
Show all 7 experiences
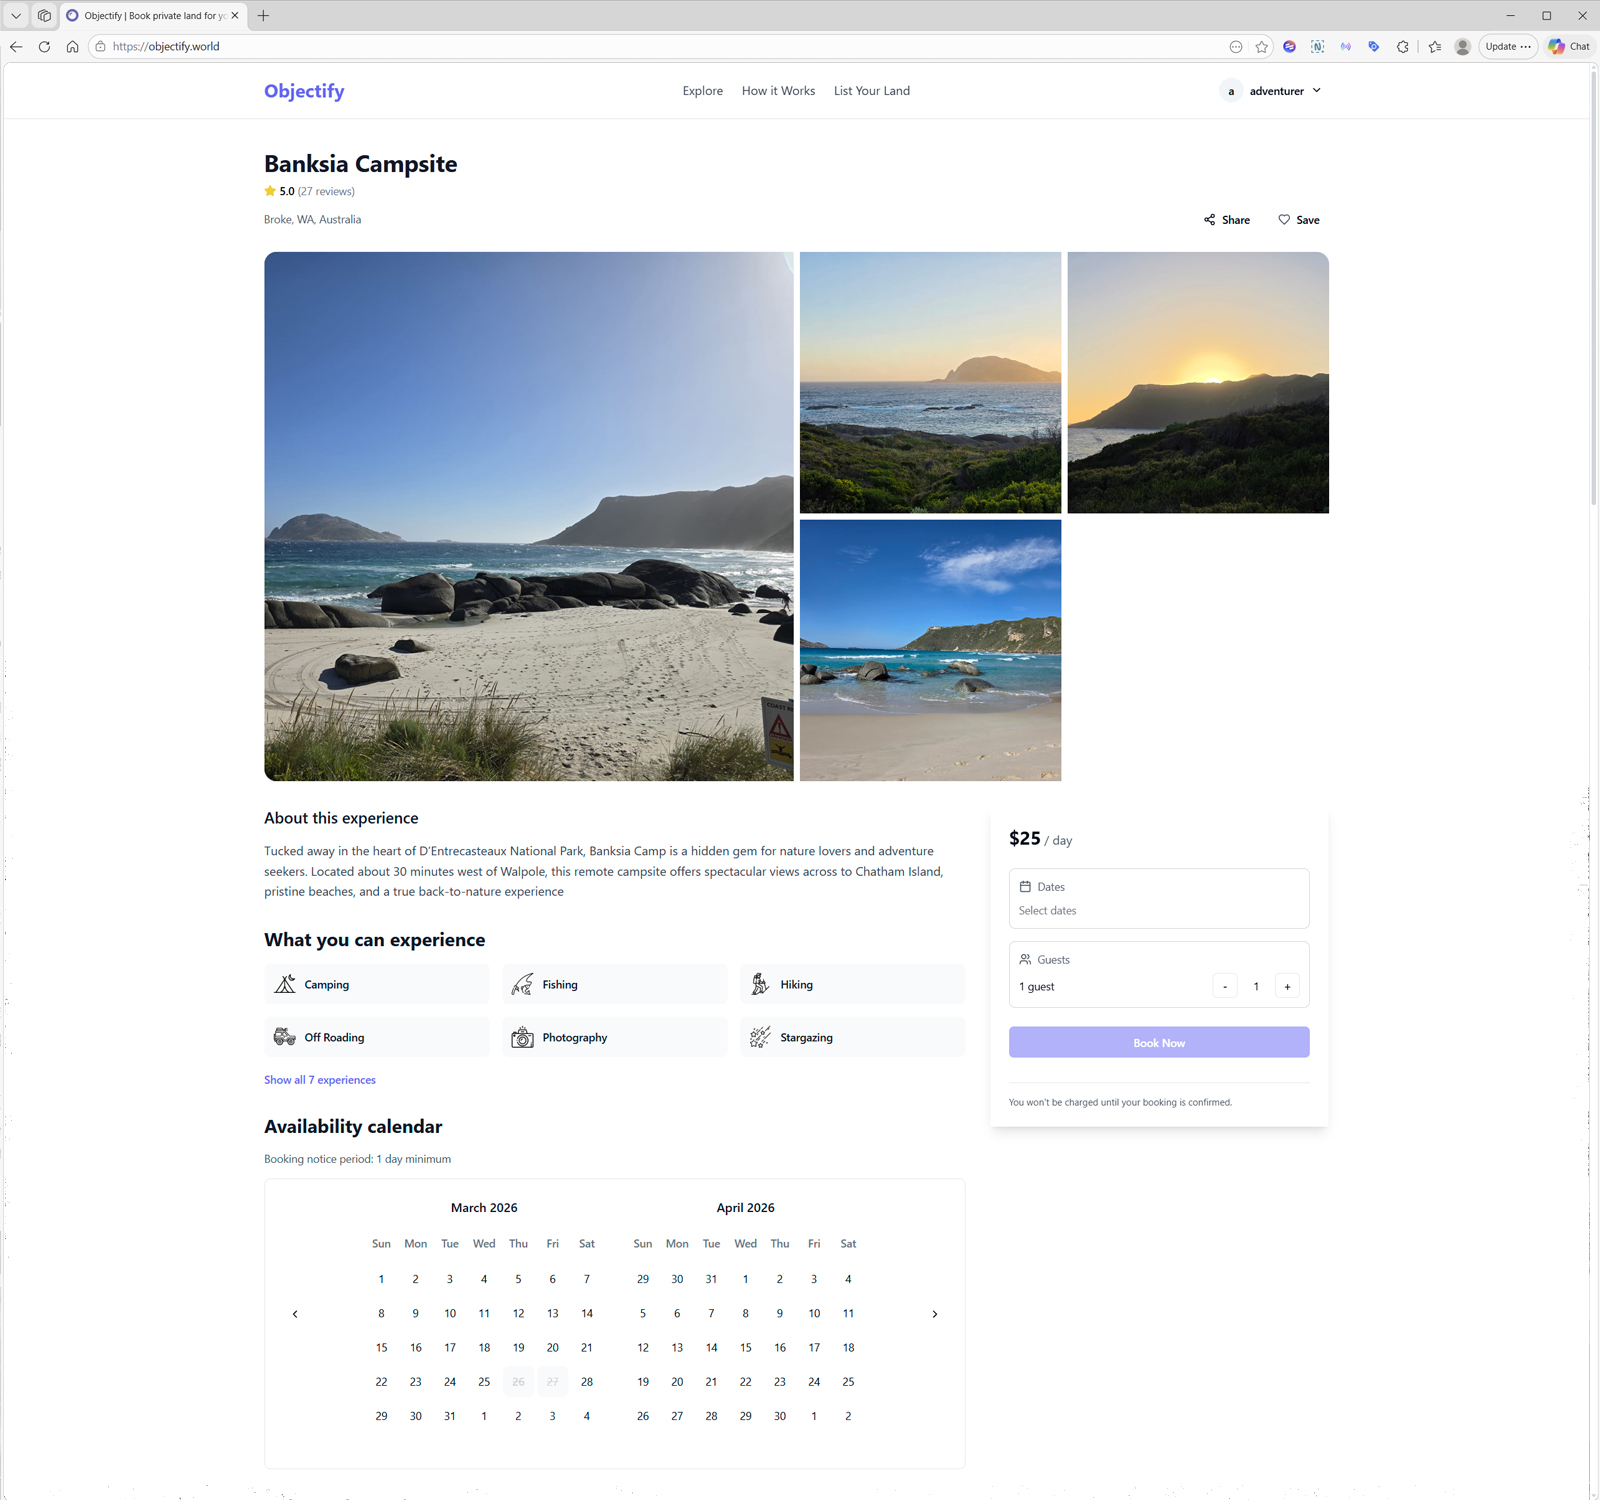(320, 1080)
